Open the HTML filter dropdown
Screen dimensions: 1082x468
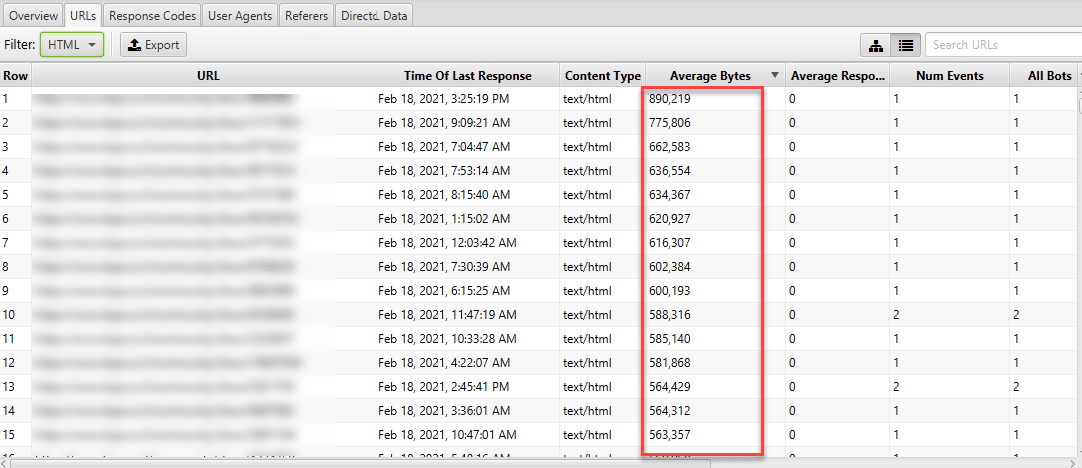(72, 45)
